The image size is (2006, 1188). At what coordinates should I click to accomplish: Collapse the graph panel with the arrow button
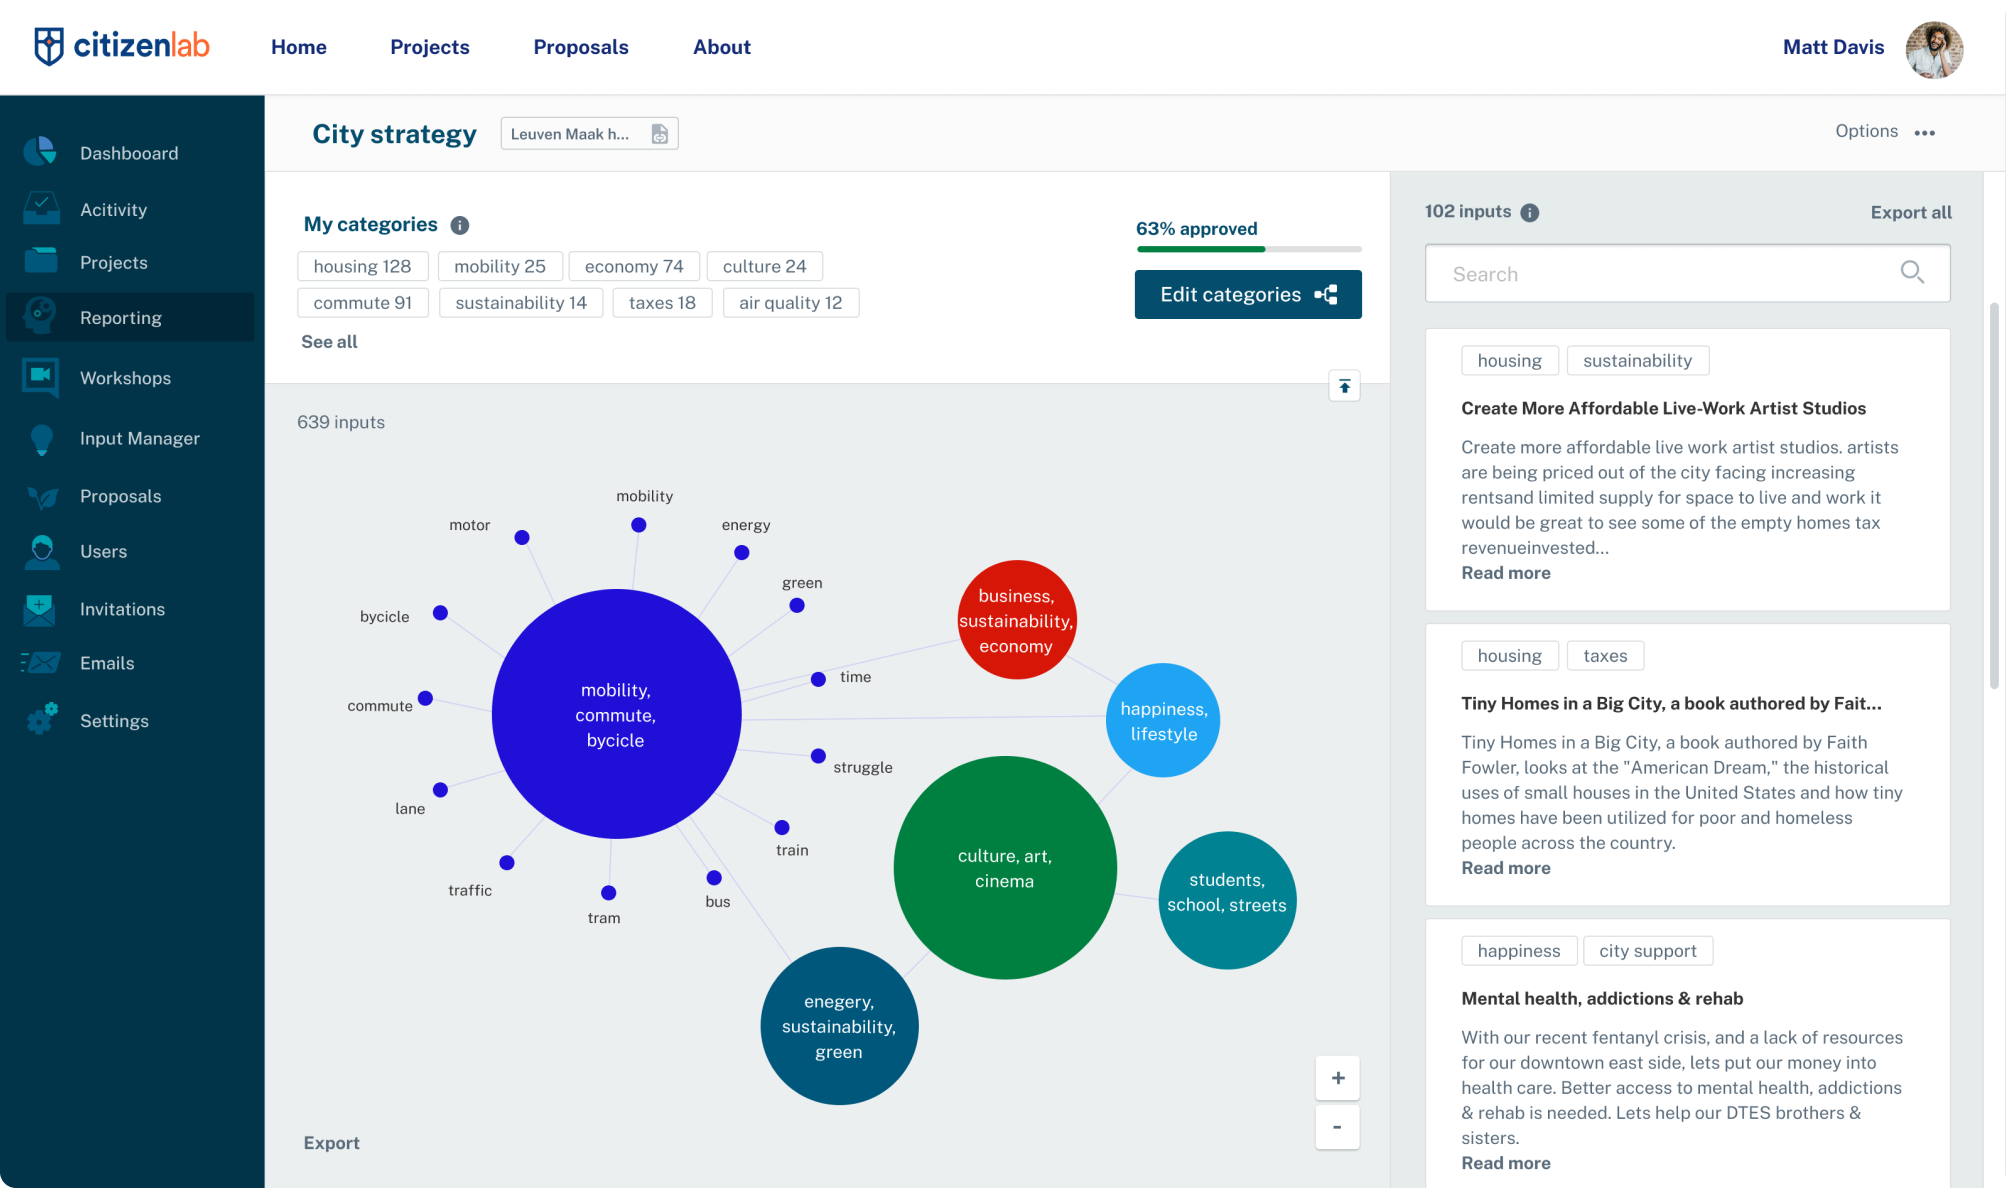point(1344,386)
